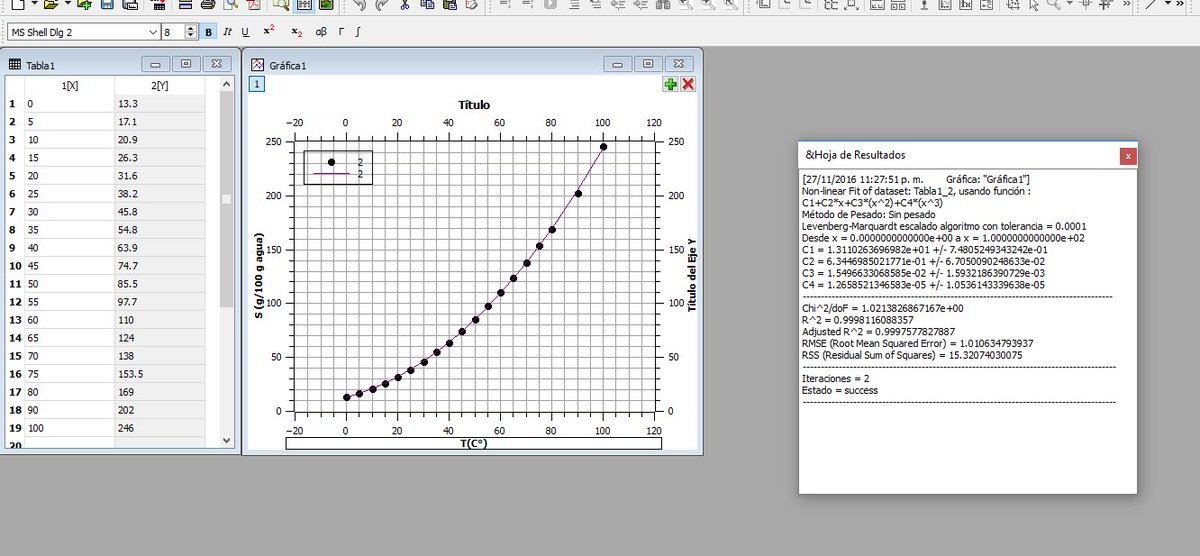The width and height of the screenshot is (1200, 556).
Task: Close the Hoja de Resultados window
Action: [x=1127, y=156]
